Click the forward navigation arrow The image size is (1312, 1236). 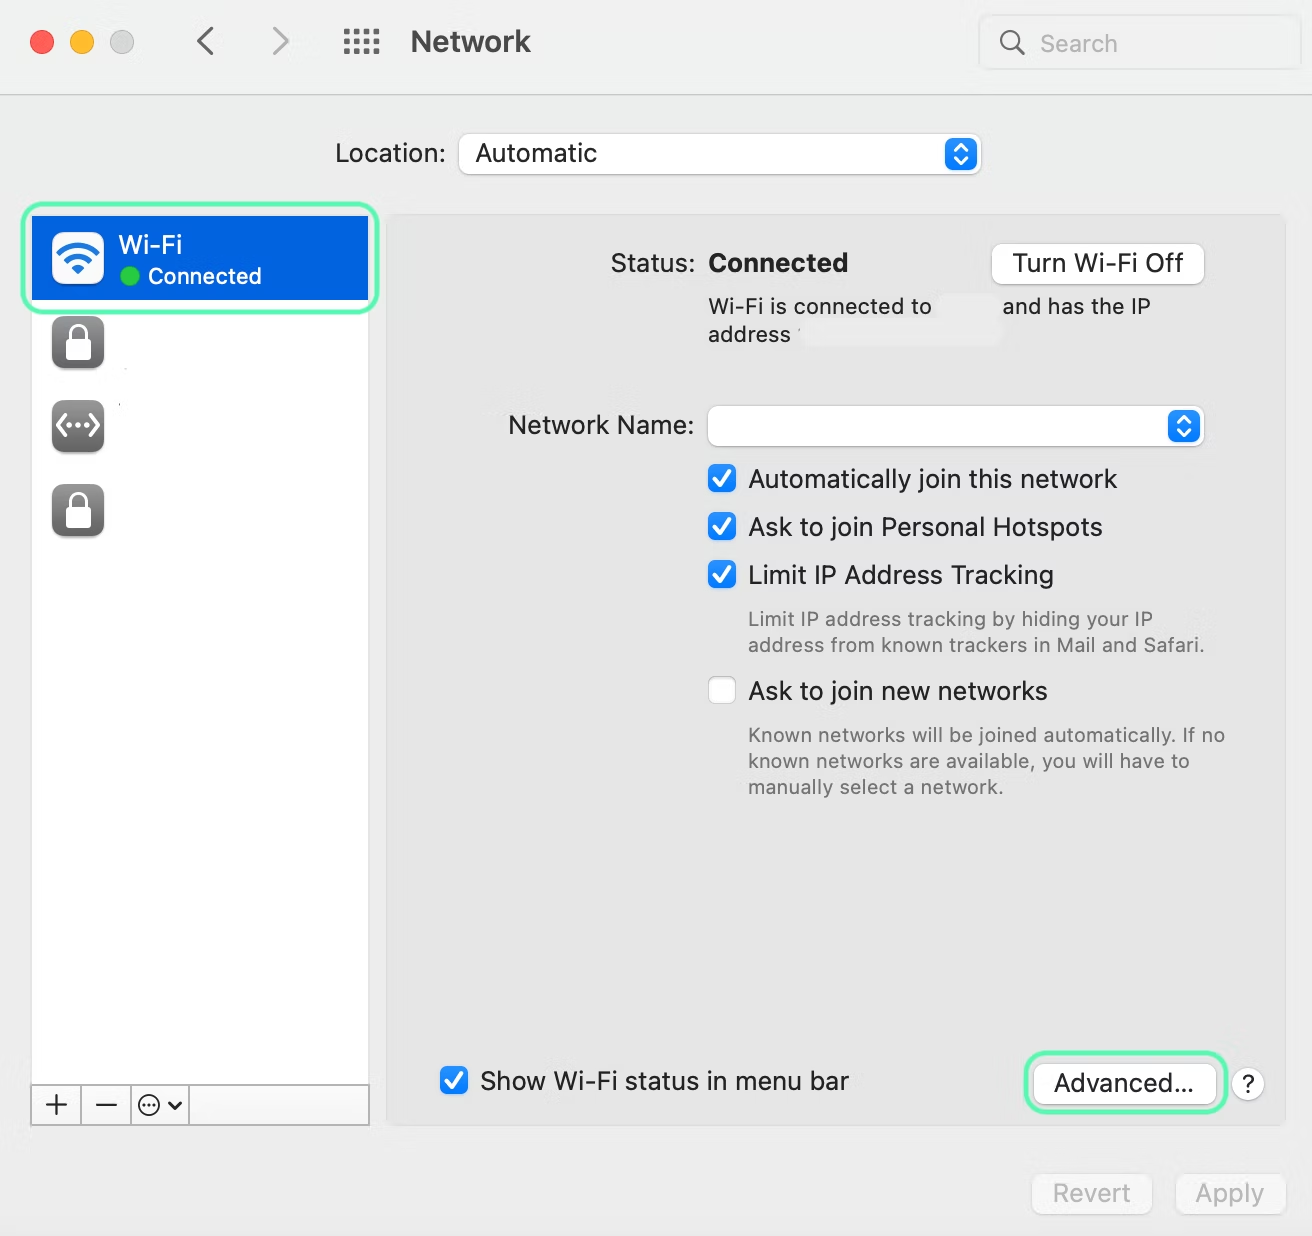279,41
